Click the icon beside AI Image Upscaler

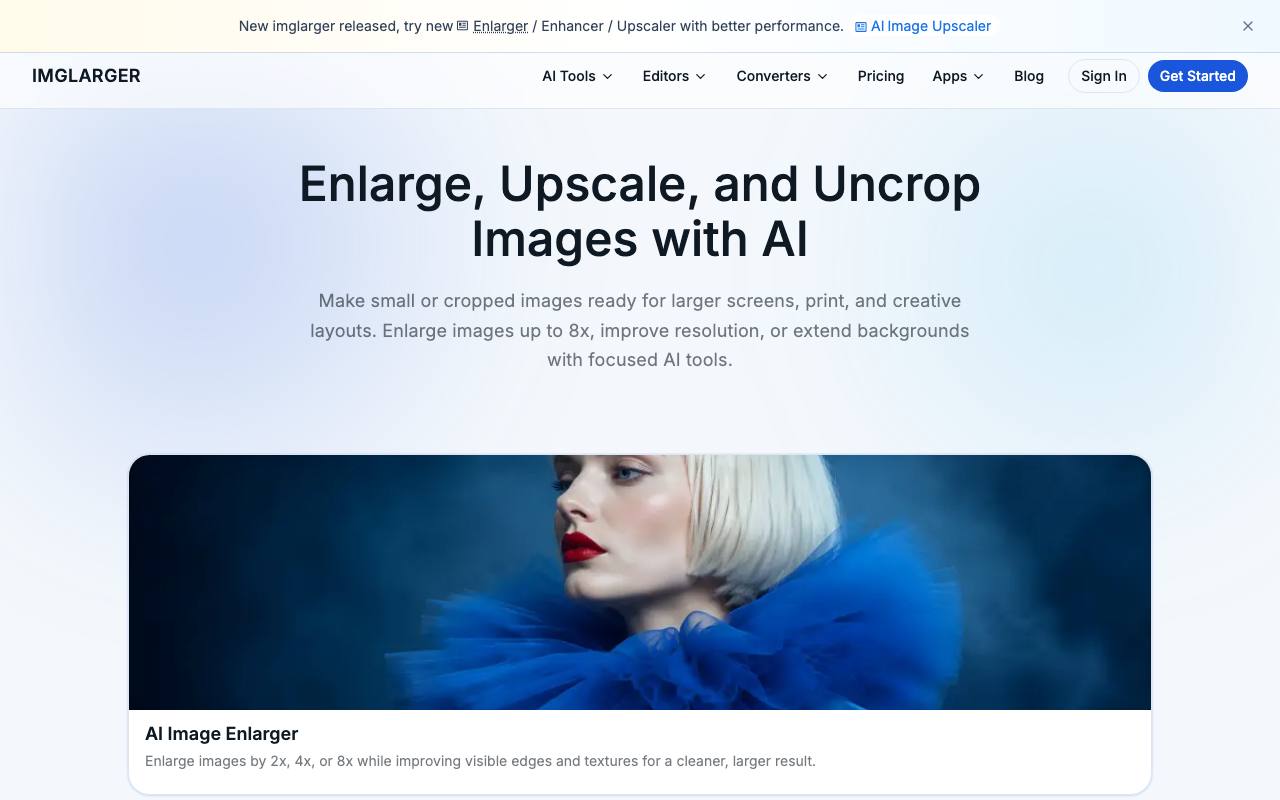[861, 26]
